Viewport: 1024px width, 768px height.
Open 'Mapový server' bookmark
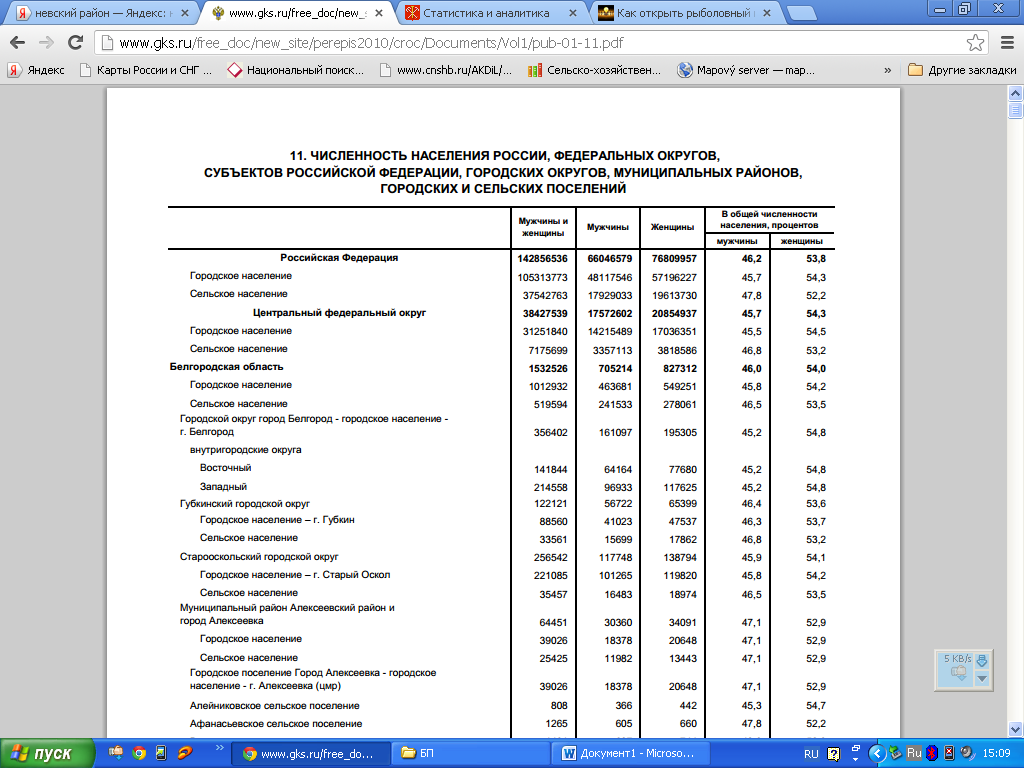coord(745,70)
